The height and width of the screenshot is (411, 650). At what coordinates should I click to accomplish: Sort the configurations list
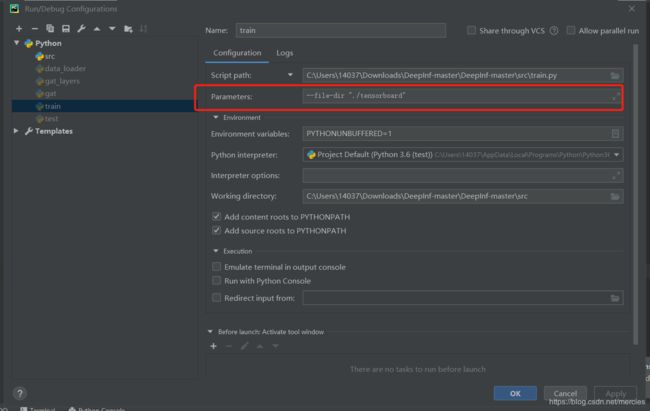pos(143,29)
